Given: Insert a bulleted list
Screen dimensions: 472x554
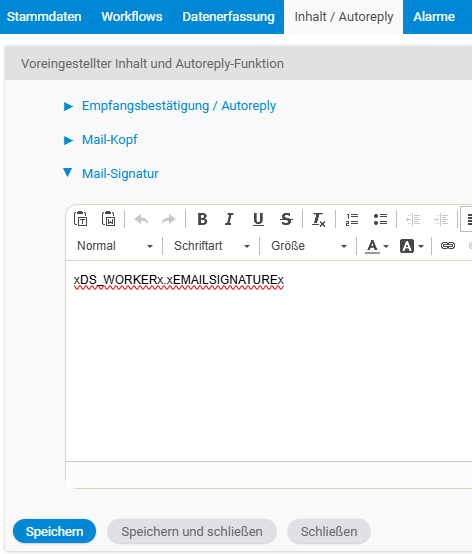Looking at the screenshot, I should click(x=380, y=219).
